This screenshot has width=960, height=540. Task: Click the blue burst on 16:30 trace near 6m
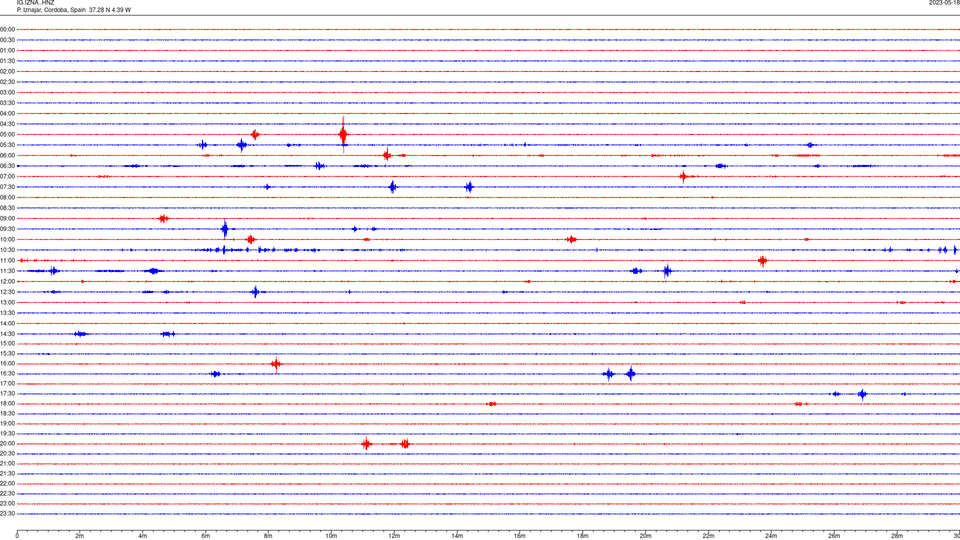pos(215,374)
